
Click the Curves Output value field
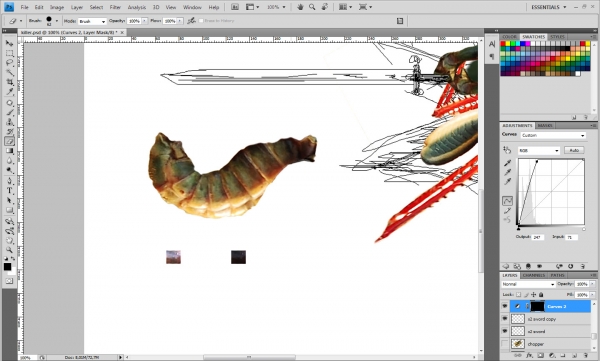point(538,237)
